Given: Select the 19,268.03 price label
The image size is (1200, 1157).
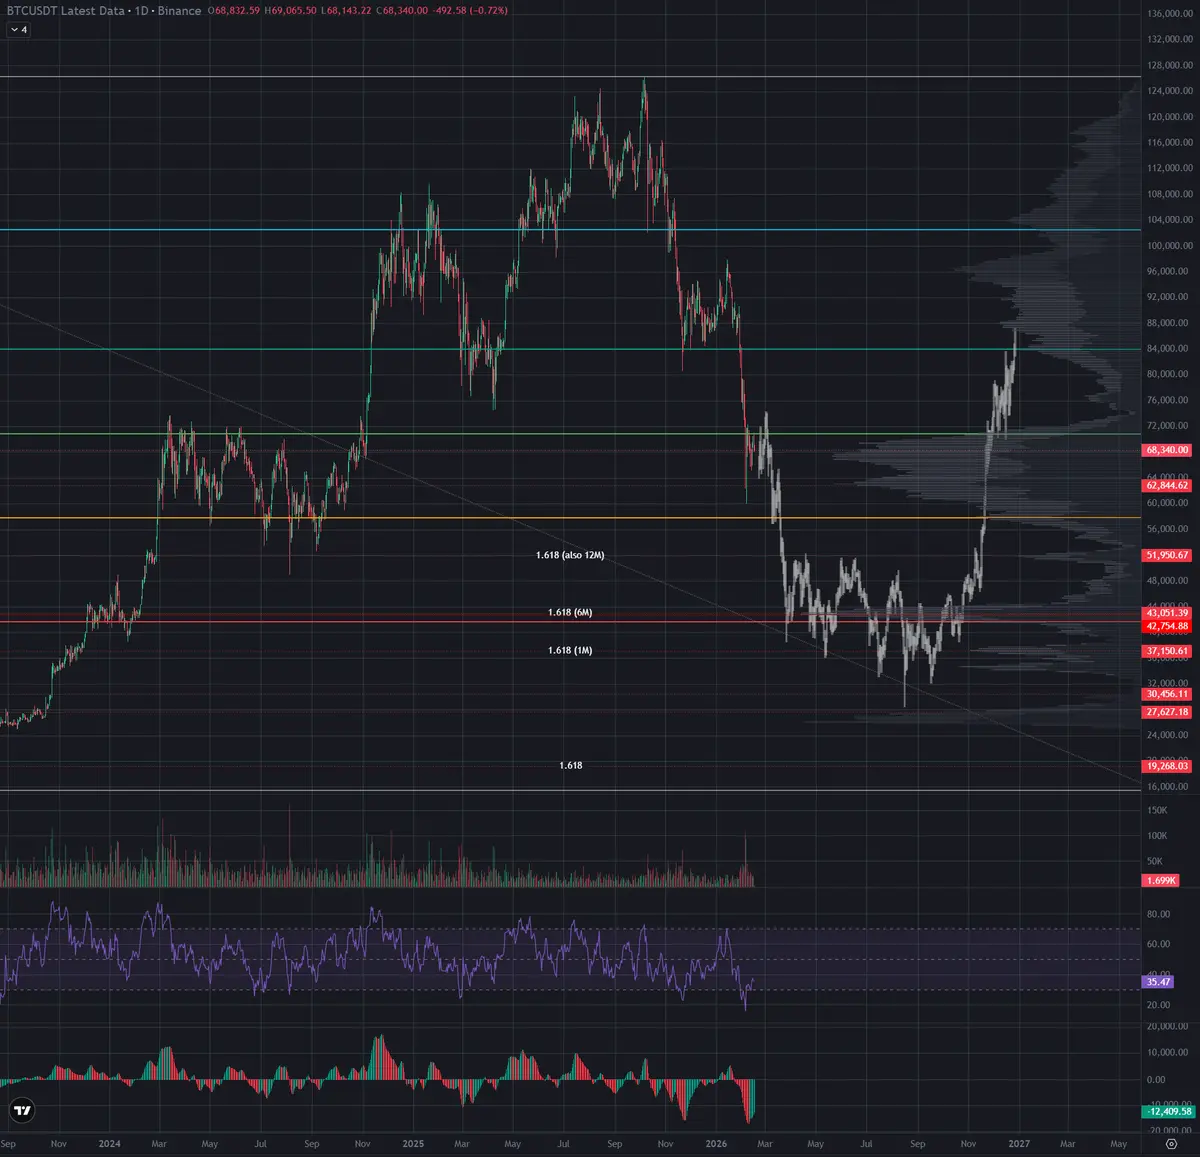Looking at the screenshot, I should (x=1167, y=766).
